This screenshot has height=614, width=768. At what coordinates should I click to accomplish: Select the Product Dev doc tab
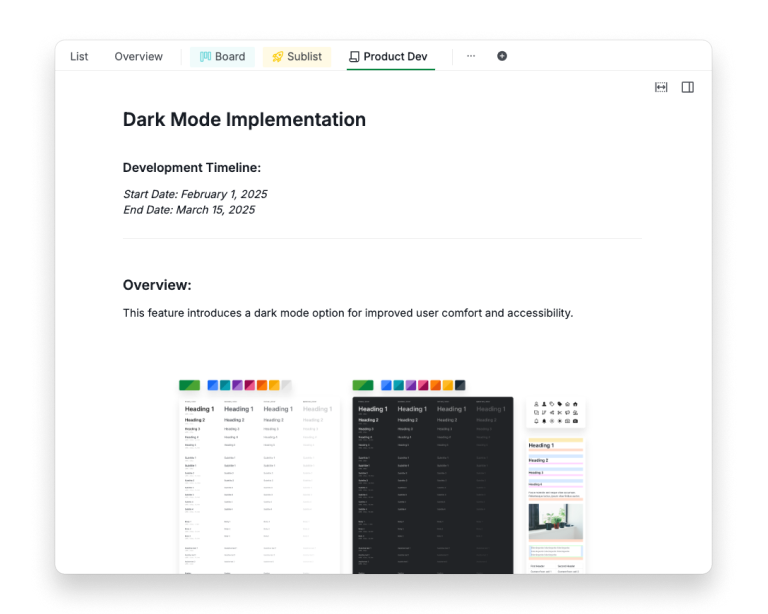coord(388,57)
